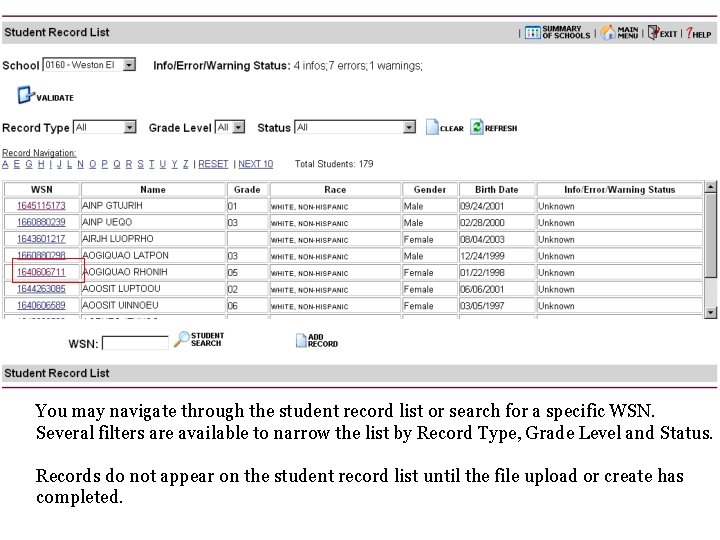Jump to records starting with H

[x=41, y=164]
